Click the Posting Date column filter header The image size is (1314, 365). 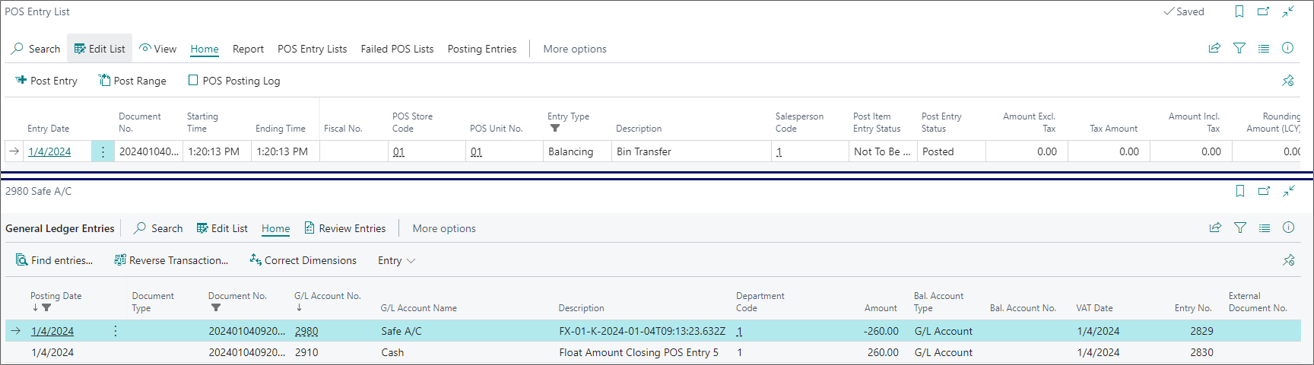(x=56, y=301)
